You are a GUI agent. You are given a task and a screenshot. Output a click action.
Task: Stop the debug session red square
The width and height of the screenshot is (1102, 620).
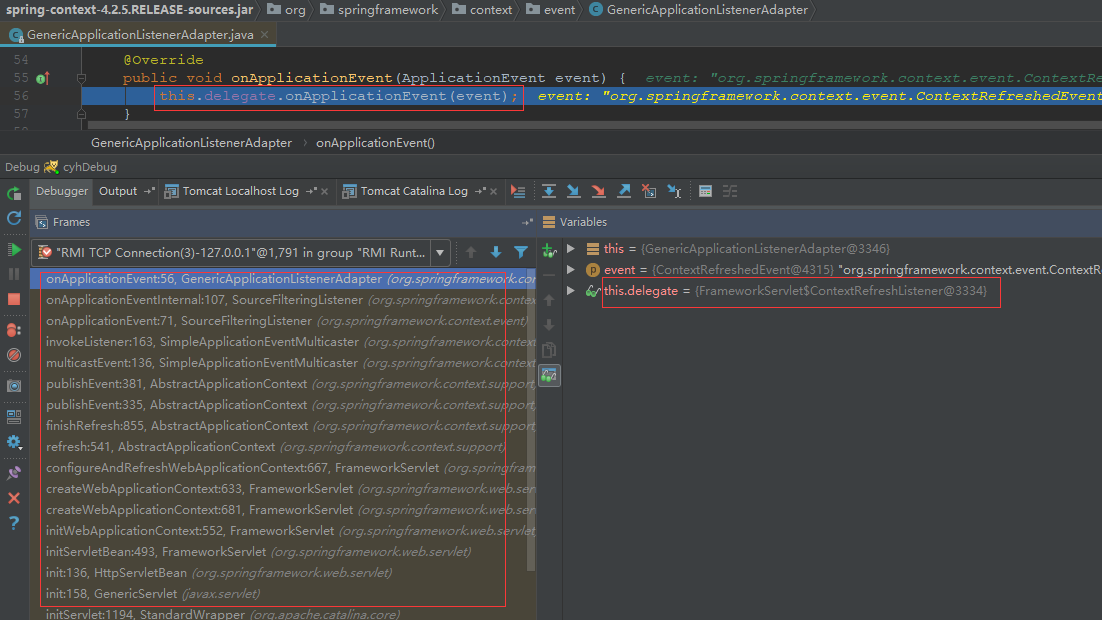coord(14,299)
